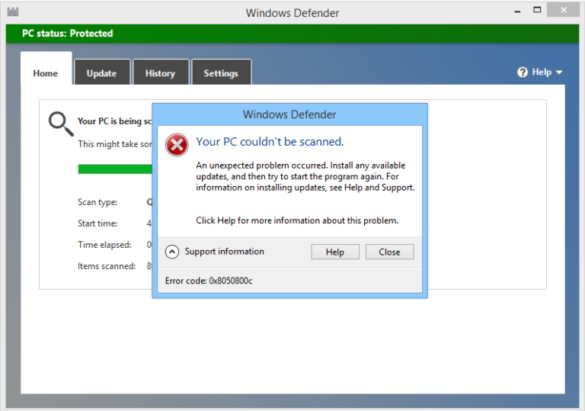Click the Help button in error dialog
Viewport: 585px width, 411px height.
point(335,252)
